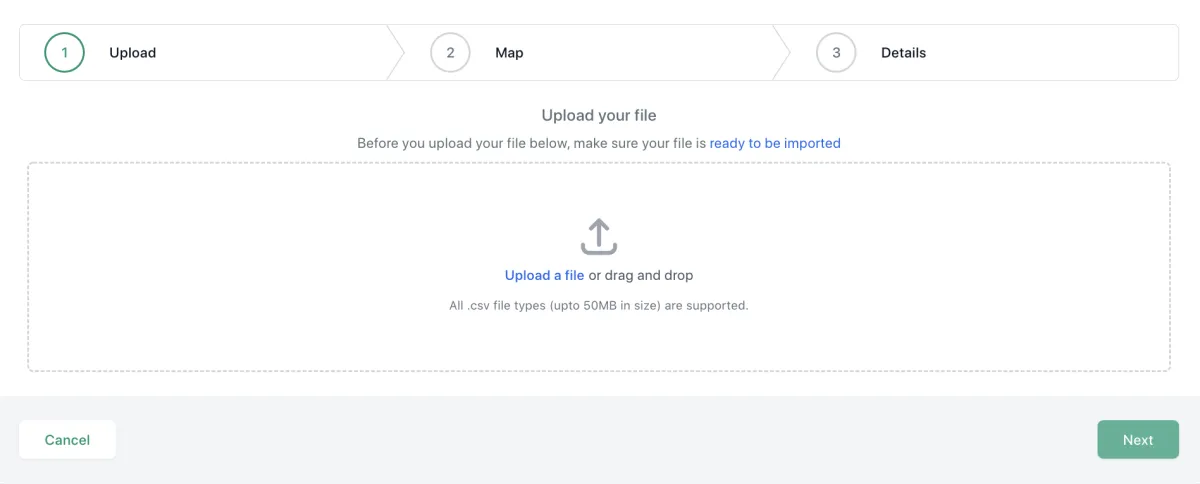Image resolution: width=1200 pixels, height=484 pixels.
Task: Select the step 1 circle icon
Action: [65, 53]
